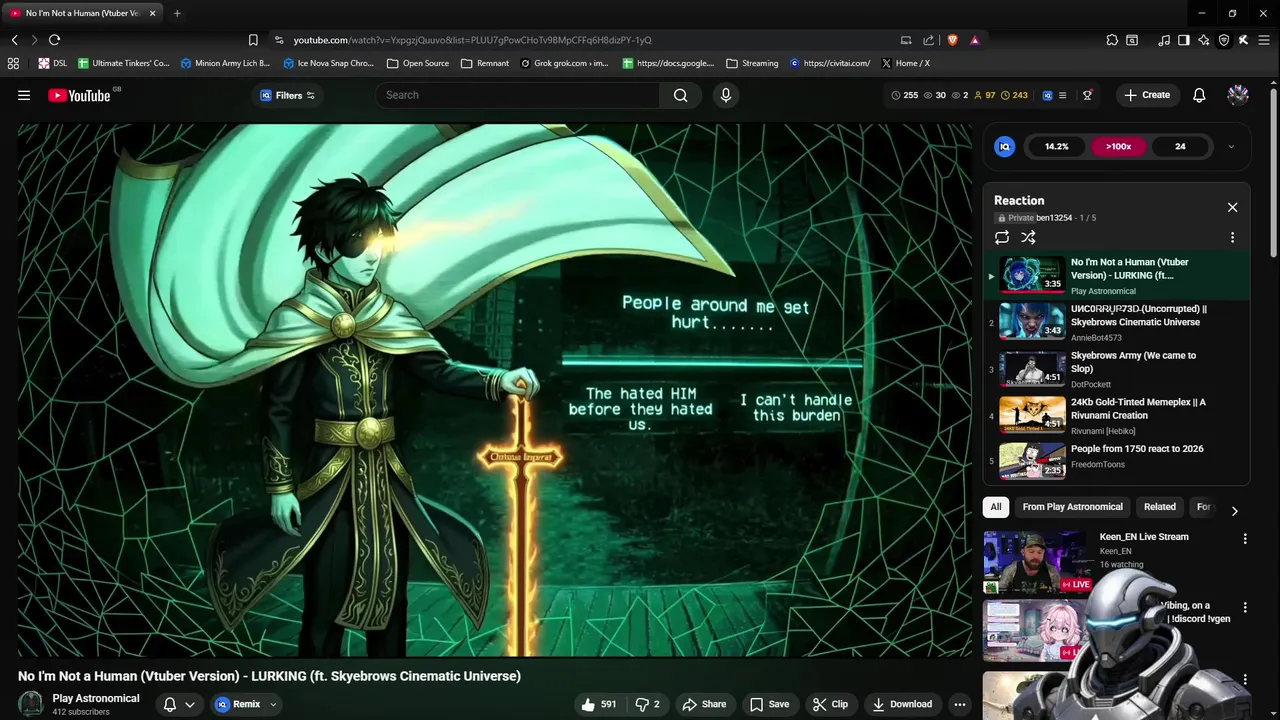The width and height of the screenshot is (1280, 720).
Task: Open the vidIQ Filters button
Action: pyautogui.click(x=287, y=95)
